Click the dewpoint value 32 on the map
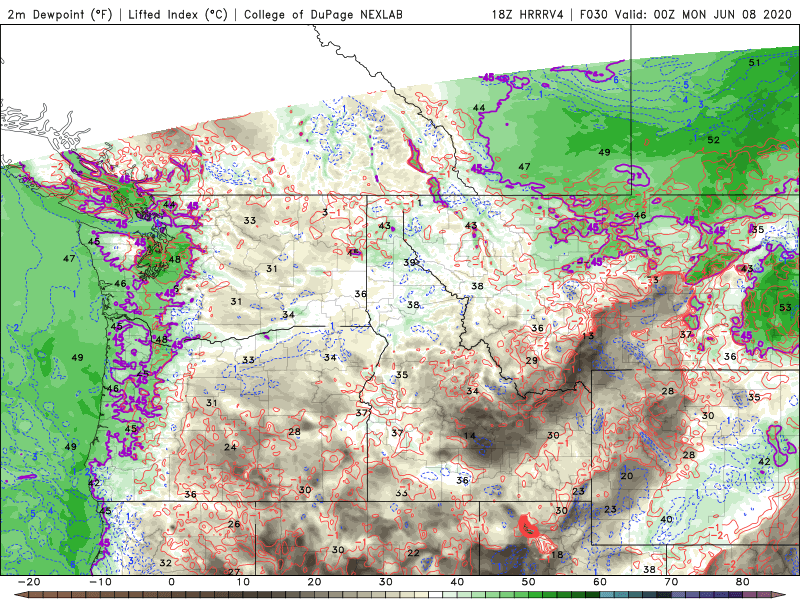Viewport: 800px width, 600px height. click(165, 563)
